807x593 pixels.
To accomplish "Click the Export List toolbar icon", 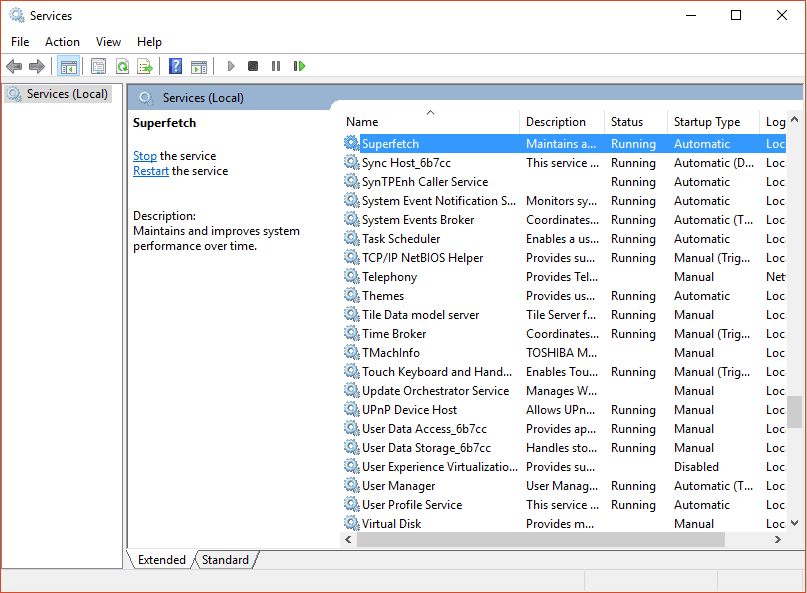I will (x=145, y=66).
